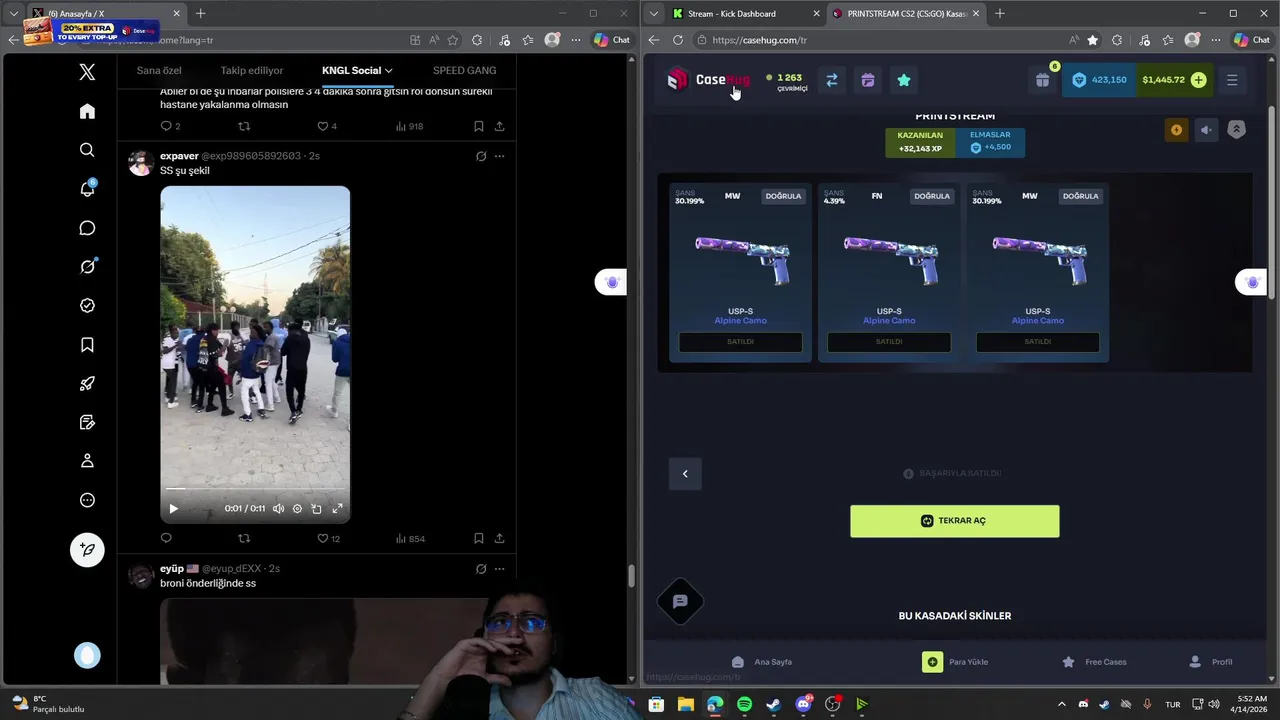1280x720 pixels.
Task: Open the Sana özel tab on X
Action: (159, 71)
